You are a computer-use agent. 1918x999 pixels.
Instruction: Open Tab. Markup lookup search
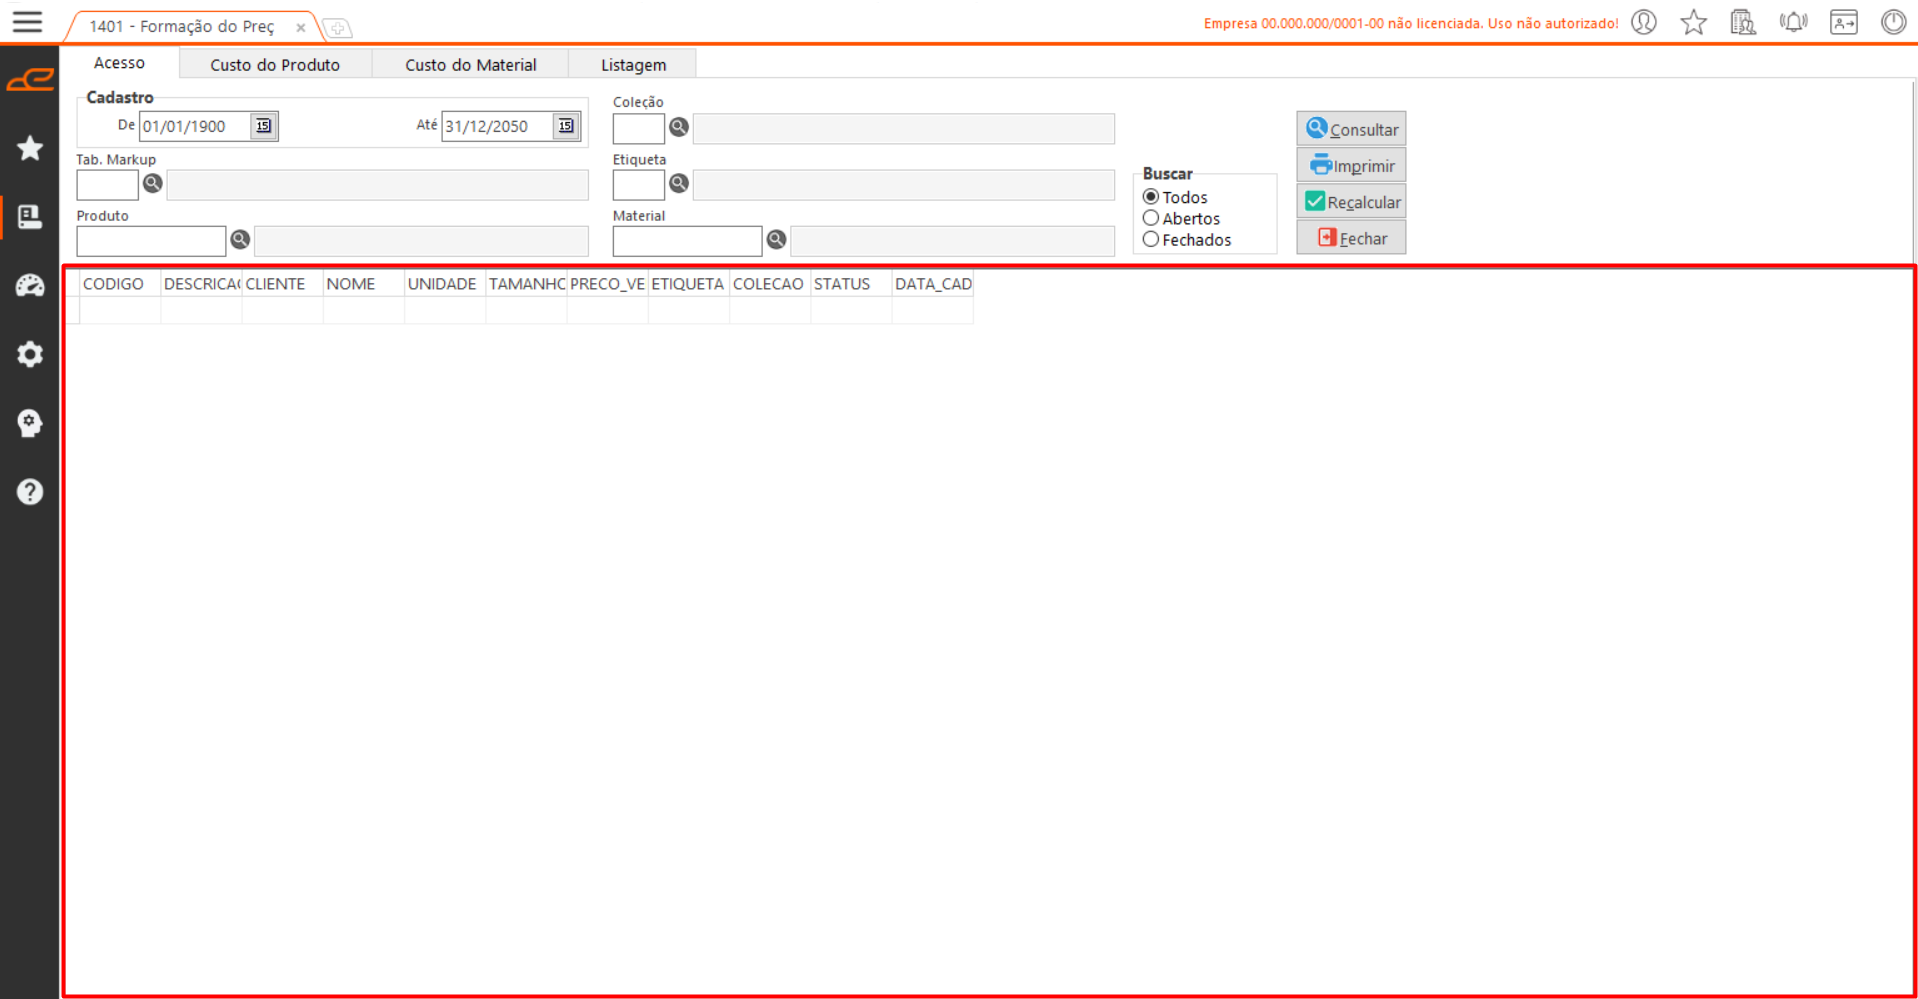tap(152, 184)
